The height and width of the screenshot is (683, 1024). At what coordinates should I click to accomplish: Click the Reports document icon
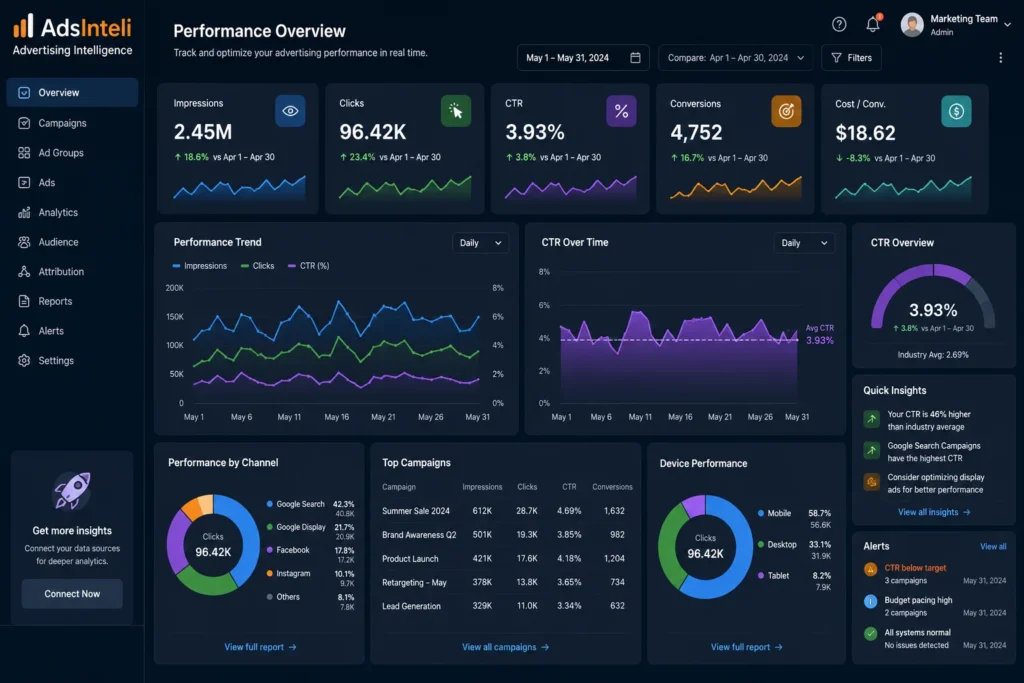[x=24, y=301]
